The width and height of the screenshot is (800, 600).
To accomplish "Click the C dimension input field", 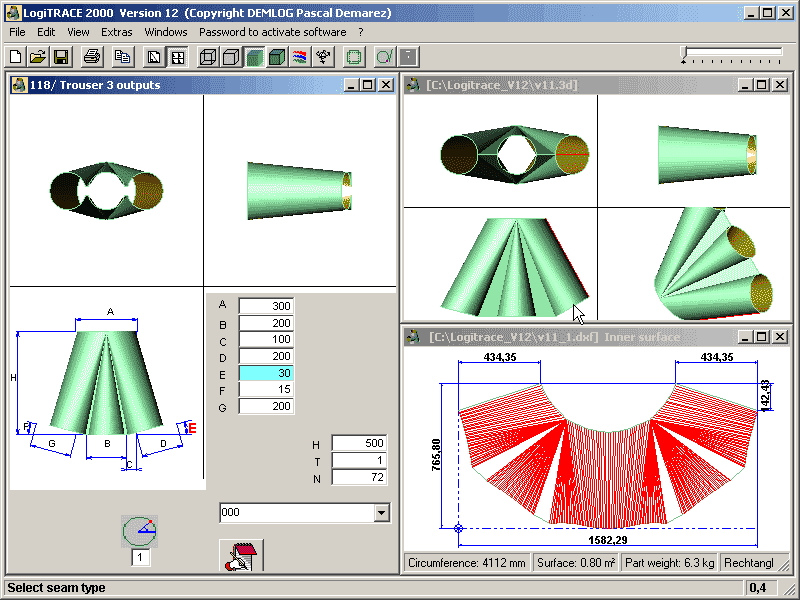I will click(x=266, y=339).
